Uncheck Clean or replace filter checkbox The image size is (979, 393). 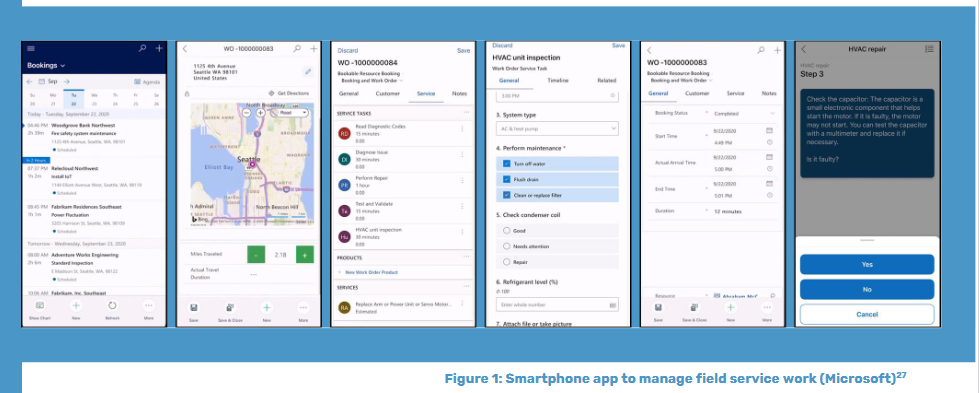[x=506, y=195]
